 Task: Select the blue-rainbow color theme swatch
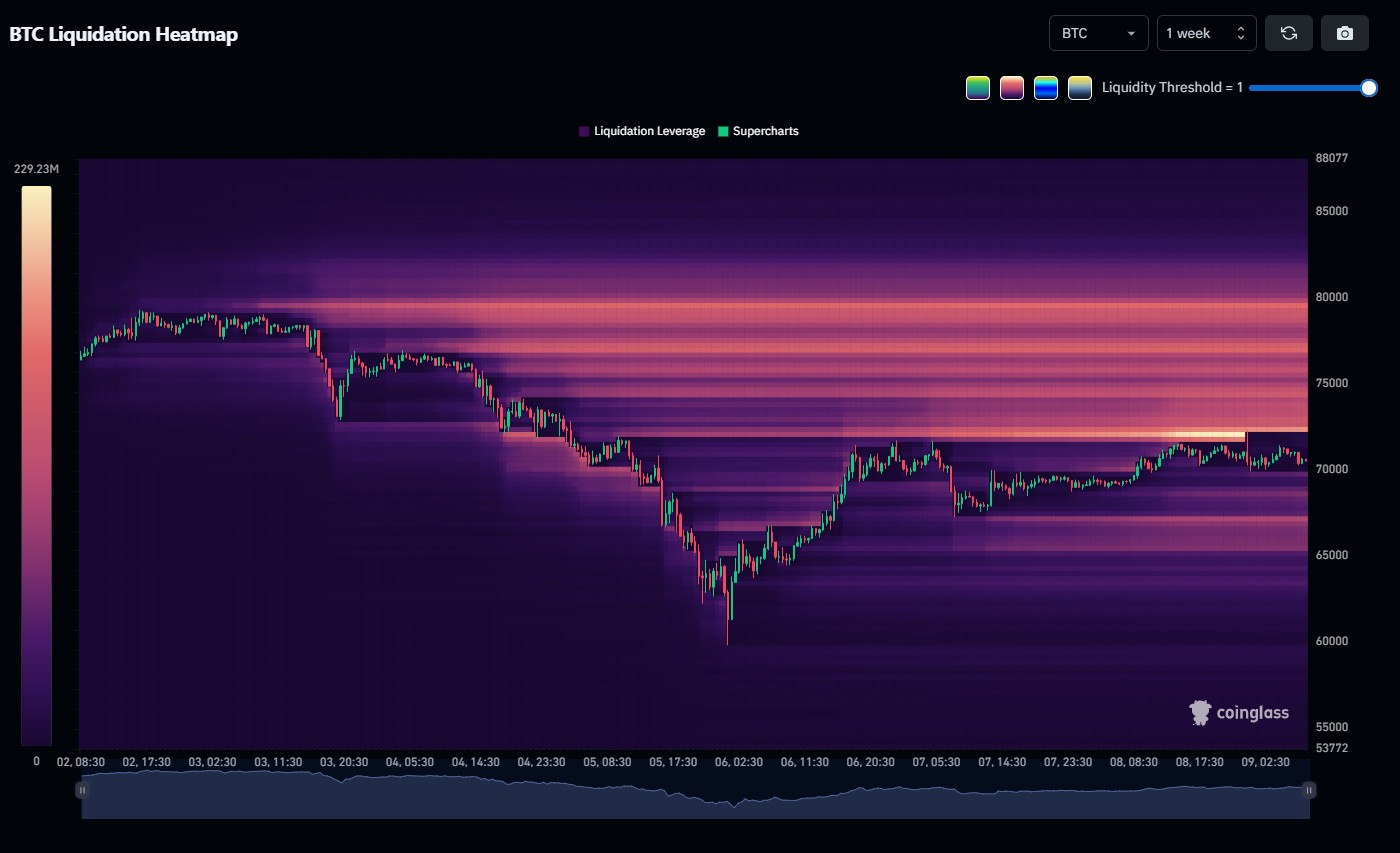pyautogui.click(x=1046, y=88)
